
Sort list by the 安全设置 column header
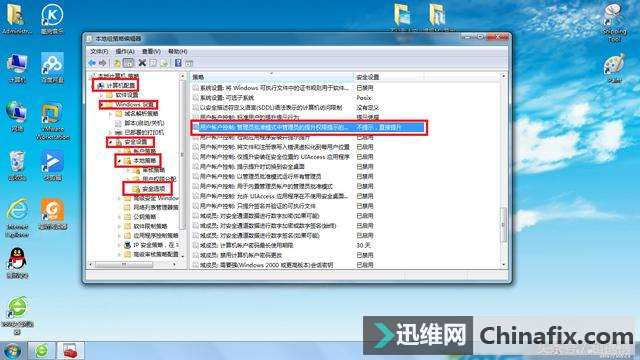click(x=389, y=77)
